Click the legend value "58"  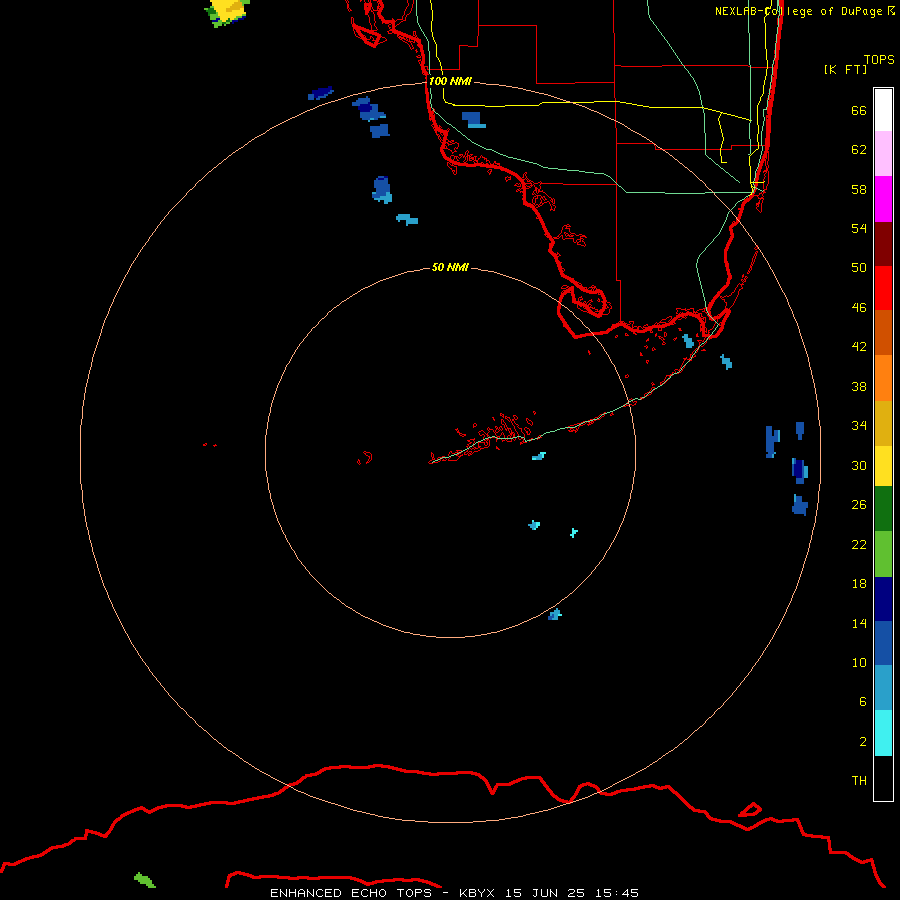click(x=859, y=189)
